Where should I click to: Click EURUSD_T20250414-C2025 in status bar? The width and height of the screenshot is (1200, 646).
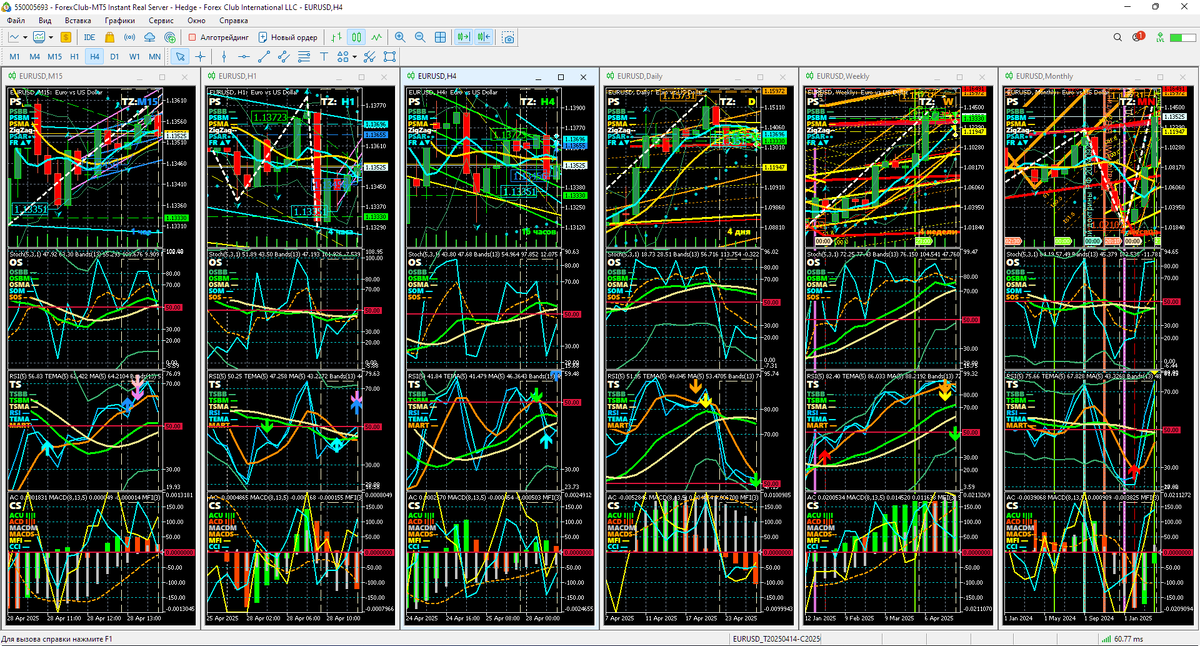tap(777, 639)
